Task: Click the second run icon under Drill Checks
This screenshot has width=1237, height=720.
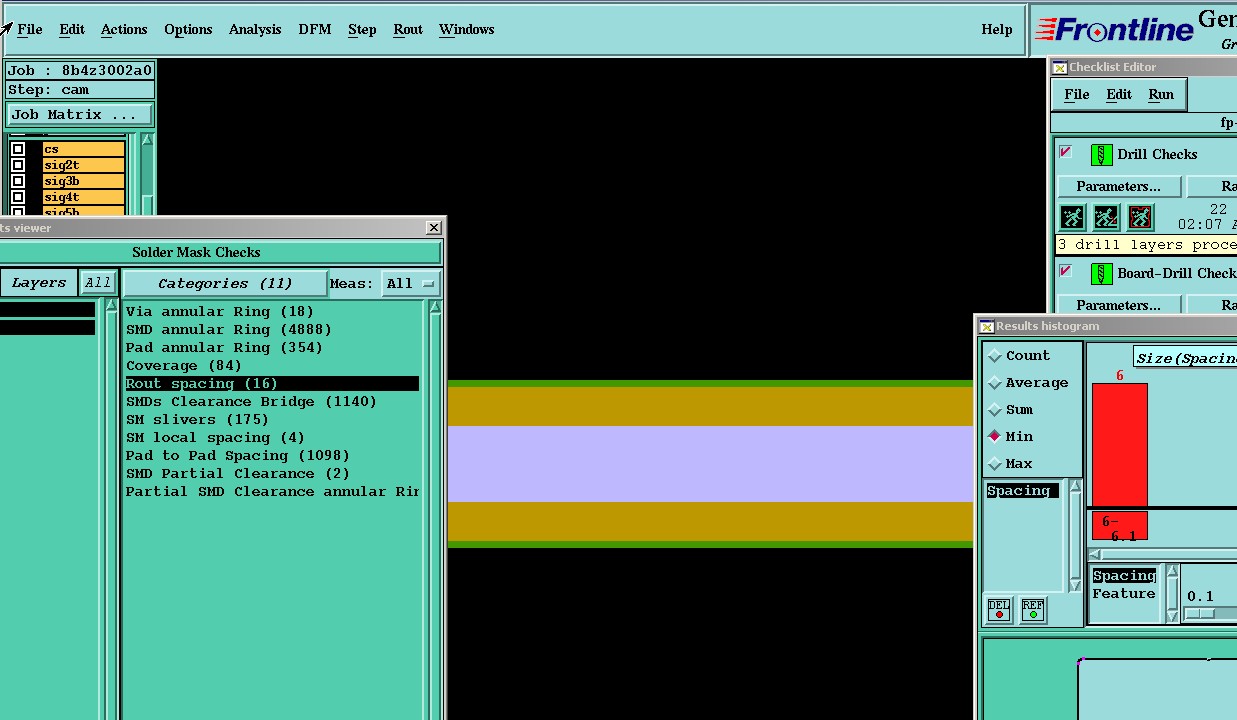Action: point(1106,217)
